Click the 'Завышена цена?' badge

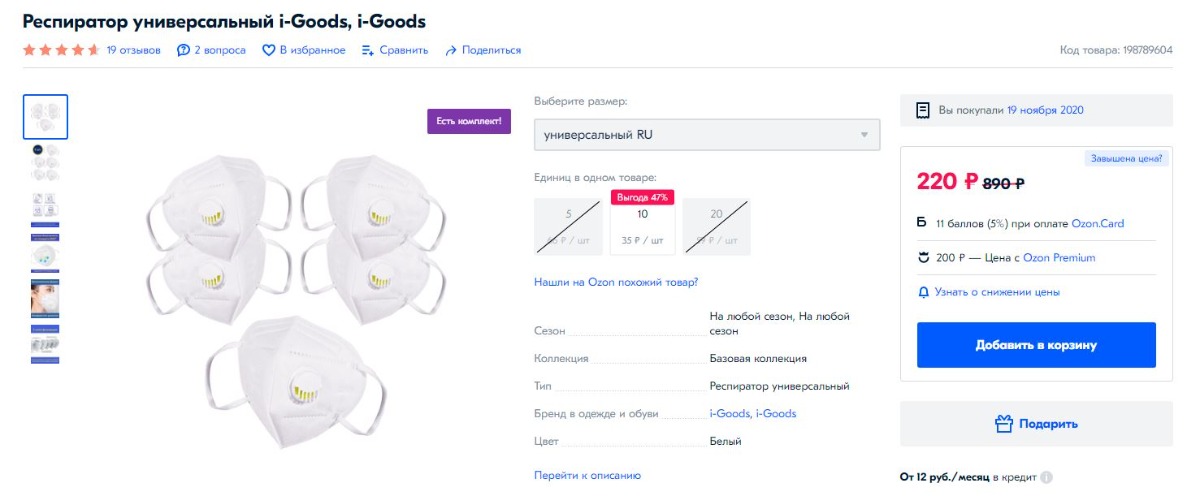coord(1125,158)
